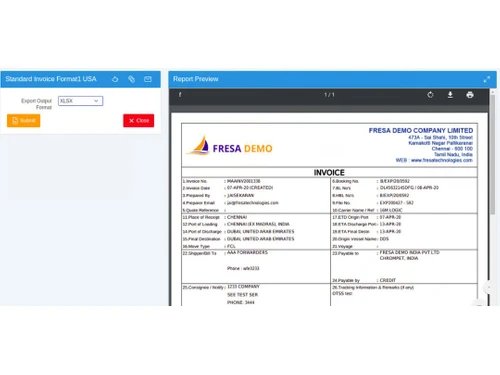Click the page indicator 1 / 1

[x=329, y=95]
